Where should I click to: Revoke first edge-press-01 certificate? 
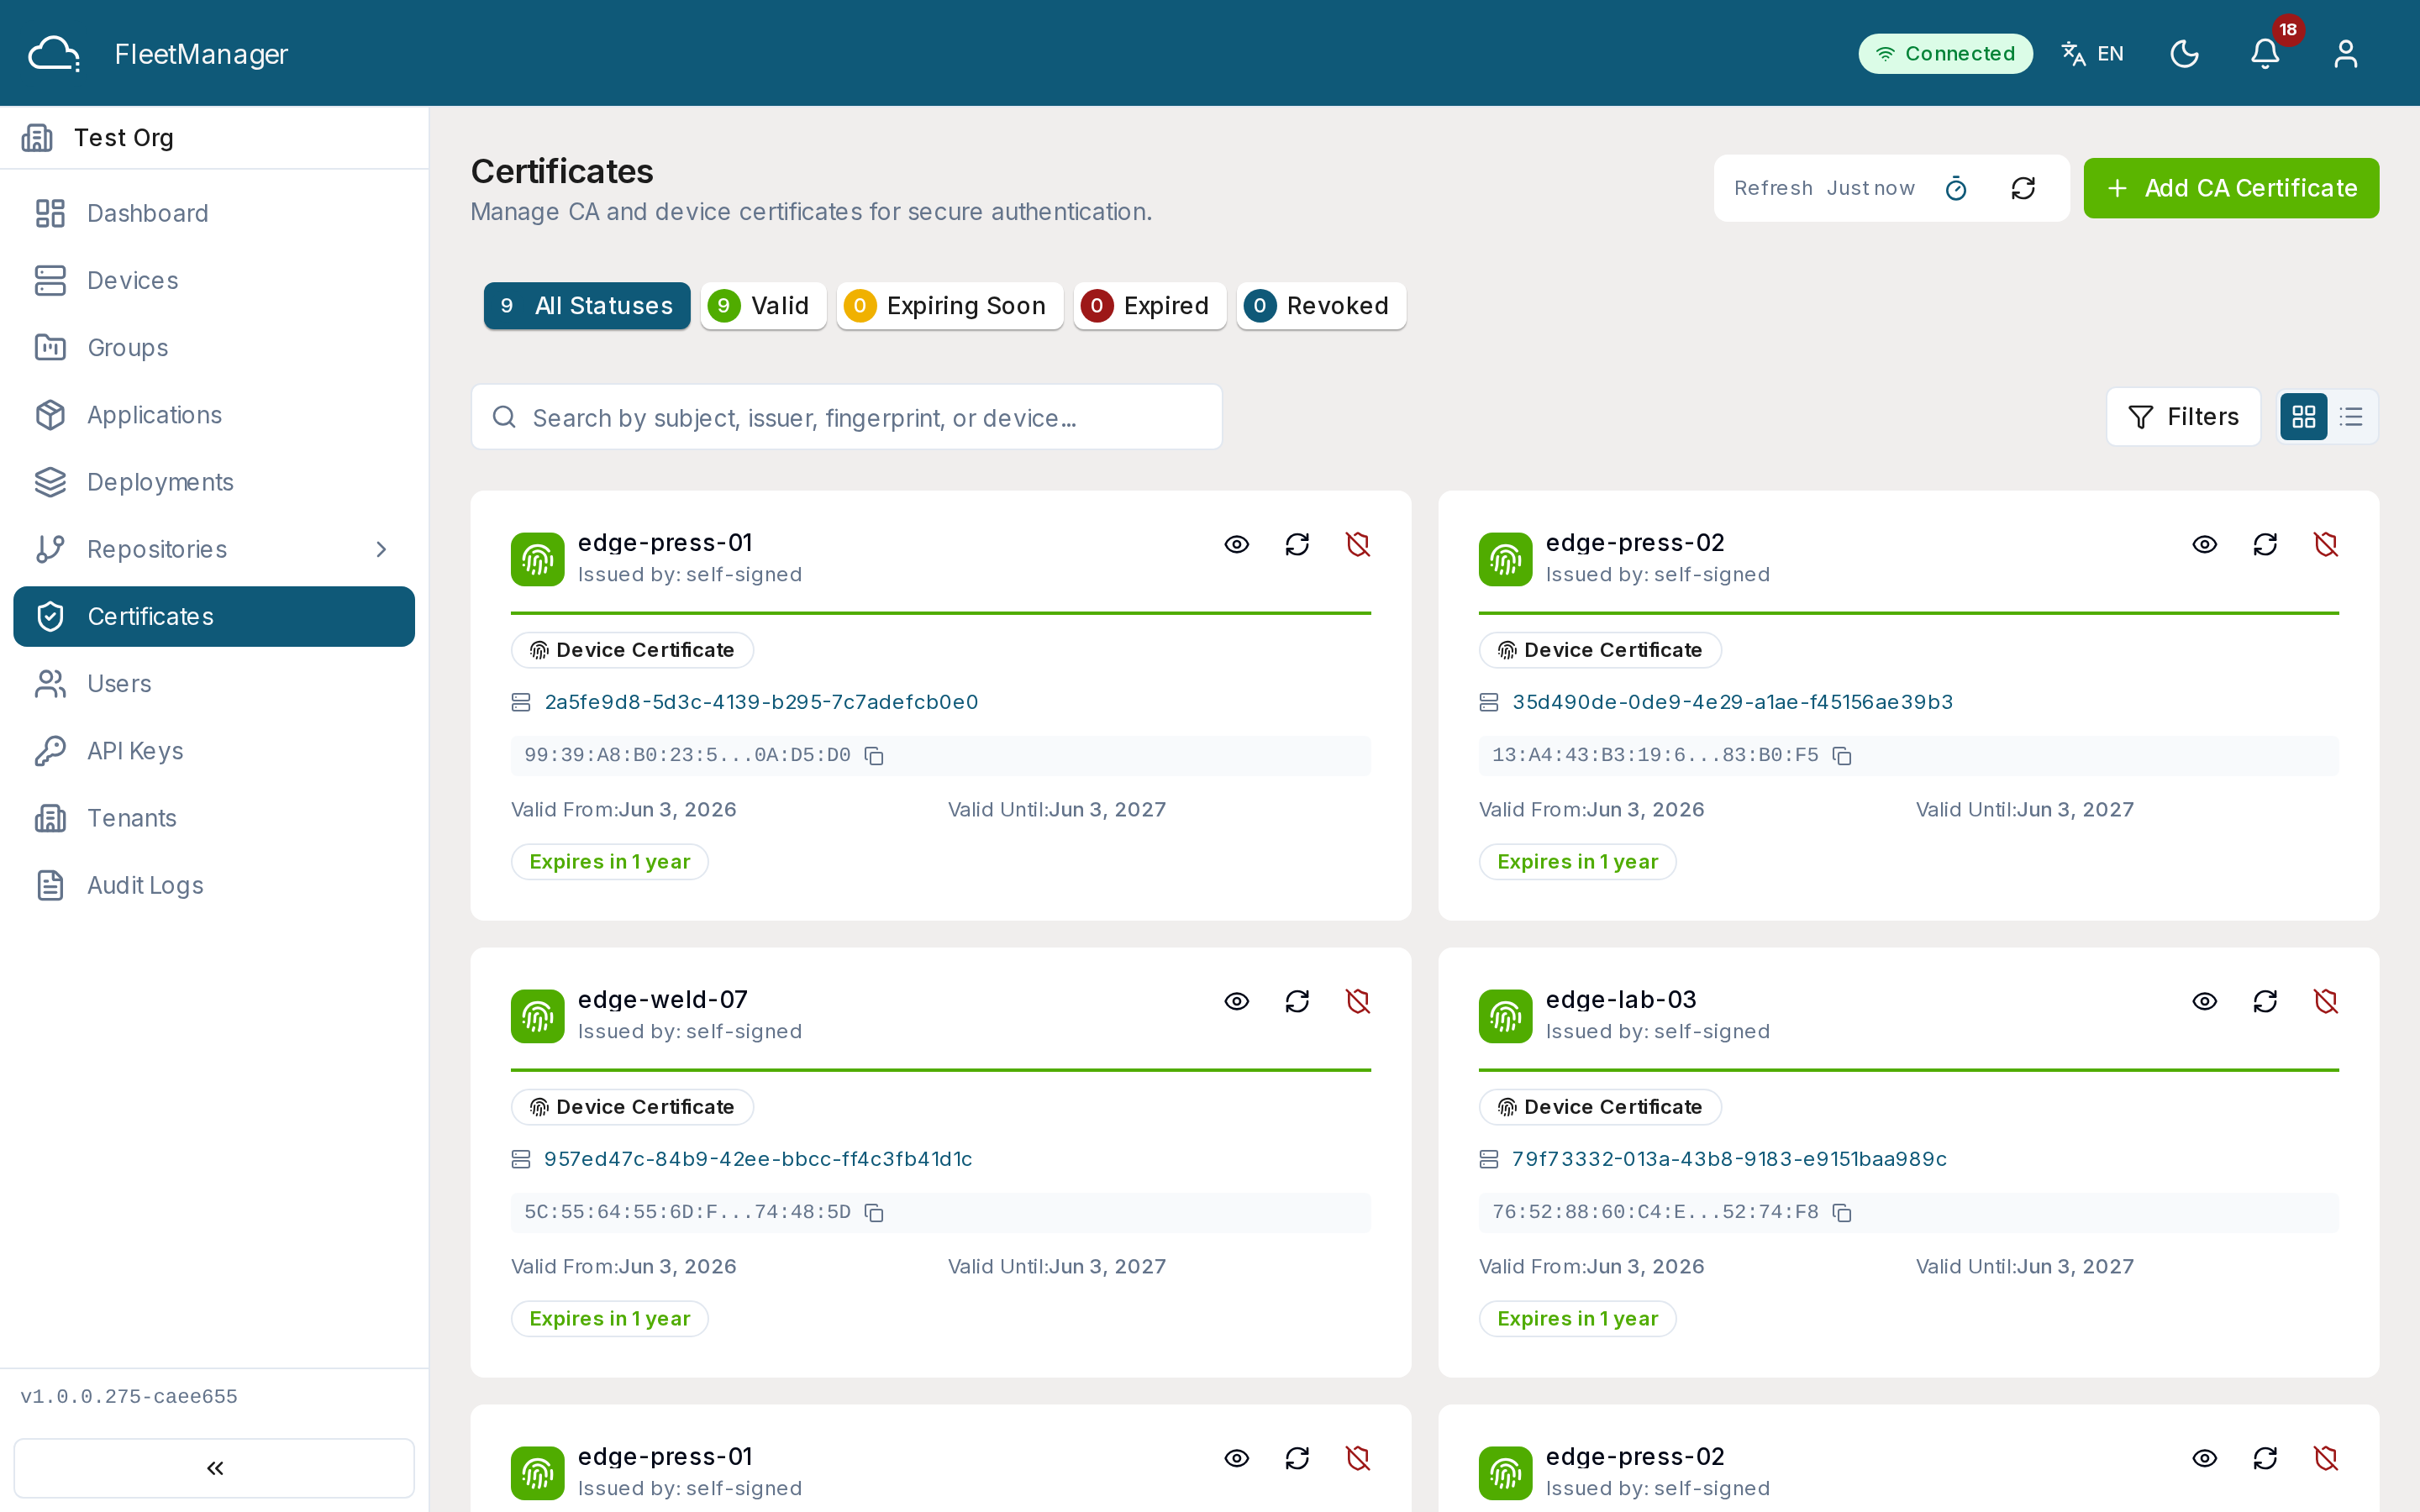(x=1358, y=544)
